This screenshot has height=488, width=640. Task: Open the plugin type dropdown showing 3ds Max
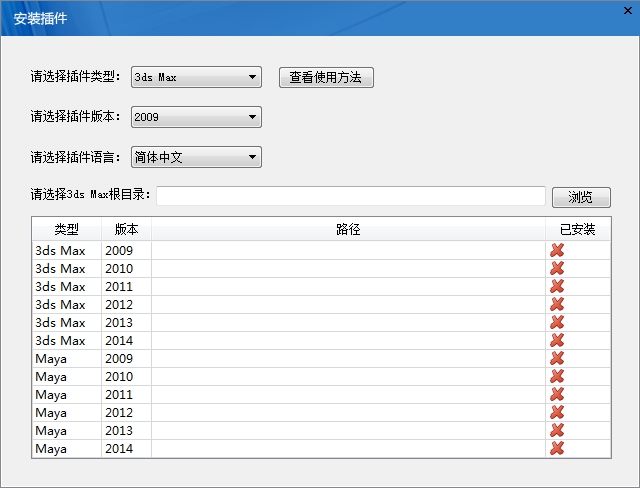pos(196,77)
